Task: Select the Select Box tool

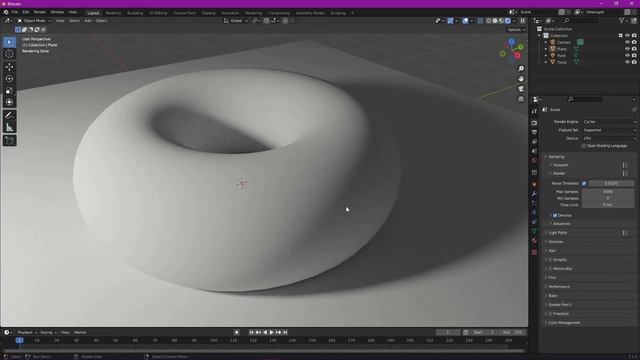Action: 9,42
